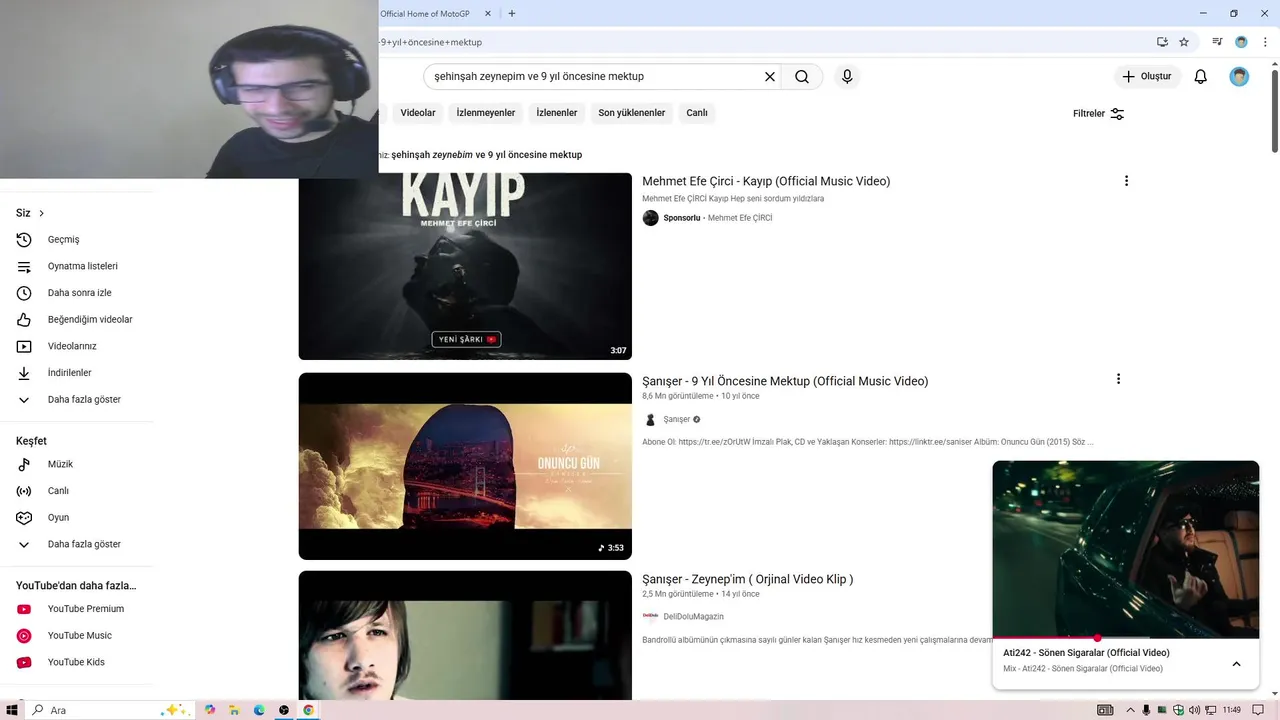Visit the Şanışer channel link
Screen dimensions: 1280x720
(x=676, y=420)
